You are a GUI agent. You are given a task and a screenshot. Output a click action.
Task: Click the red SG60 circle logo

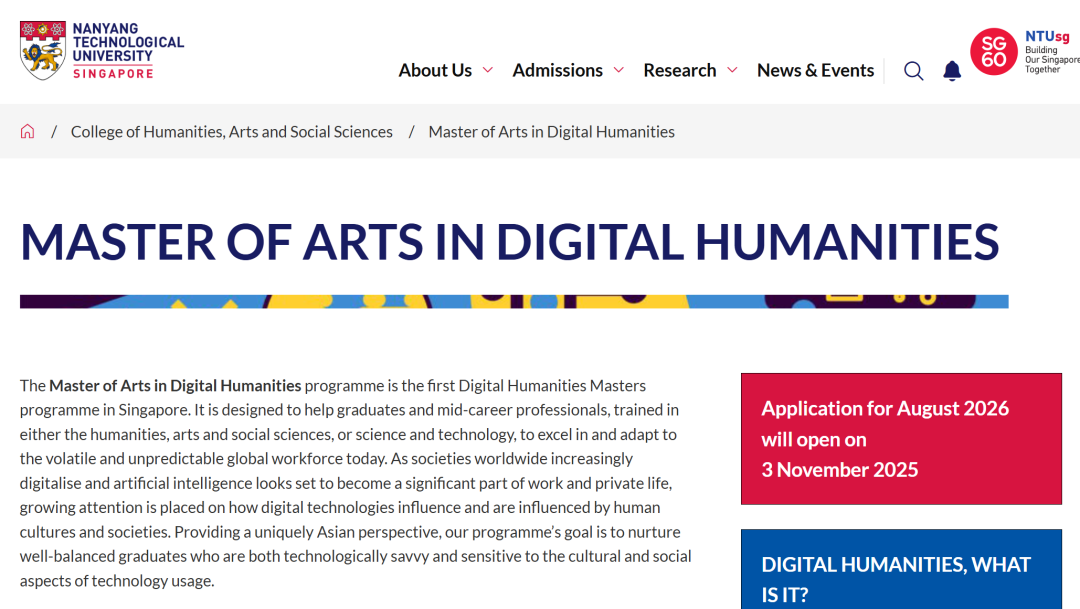click(x=993, y=52)
